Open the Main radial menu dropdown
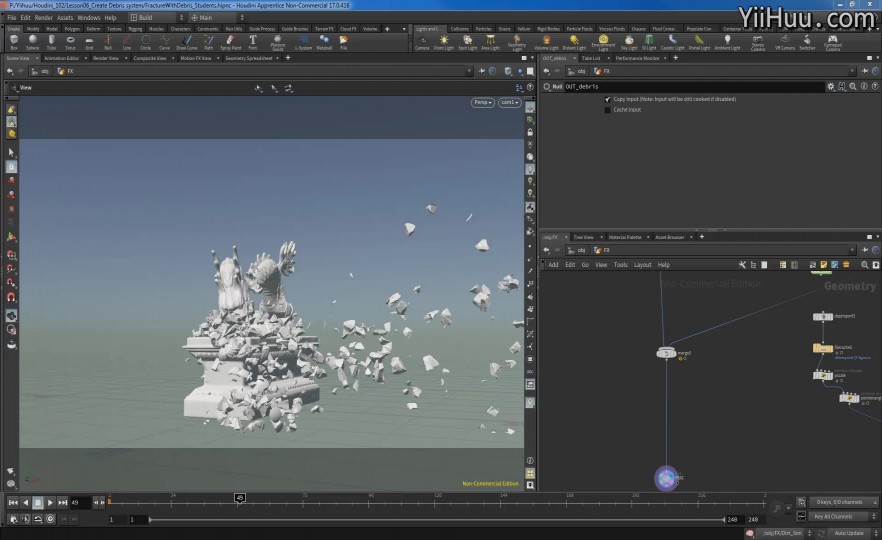 pyautogui.click(x=217, y=17)
